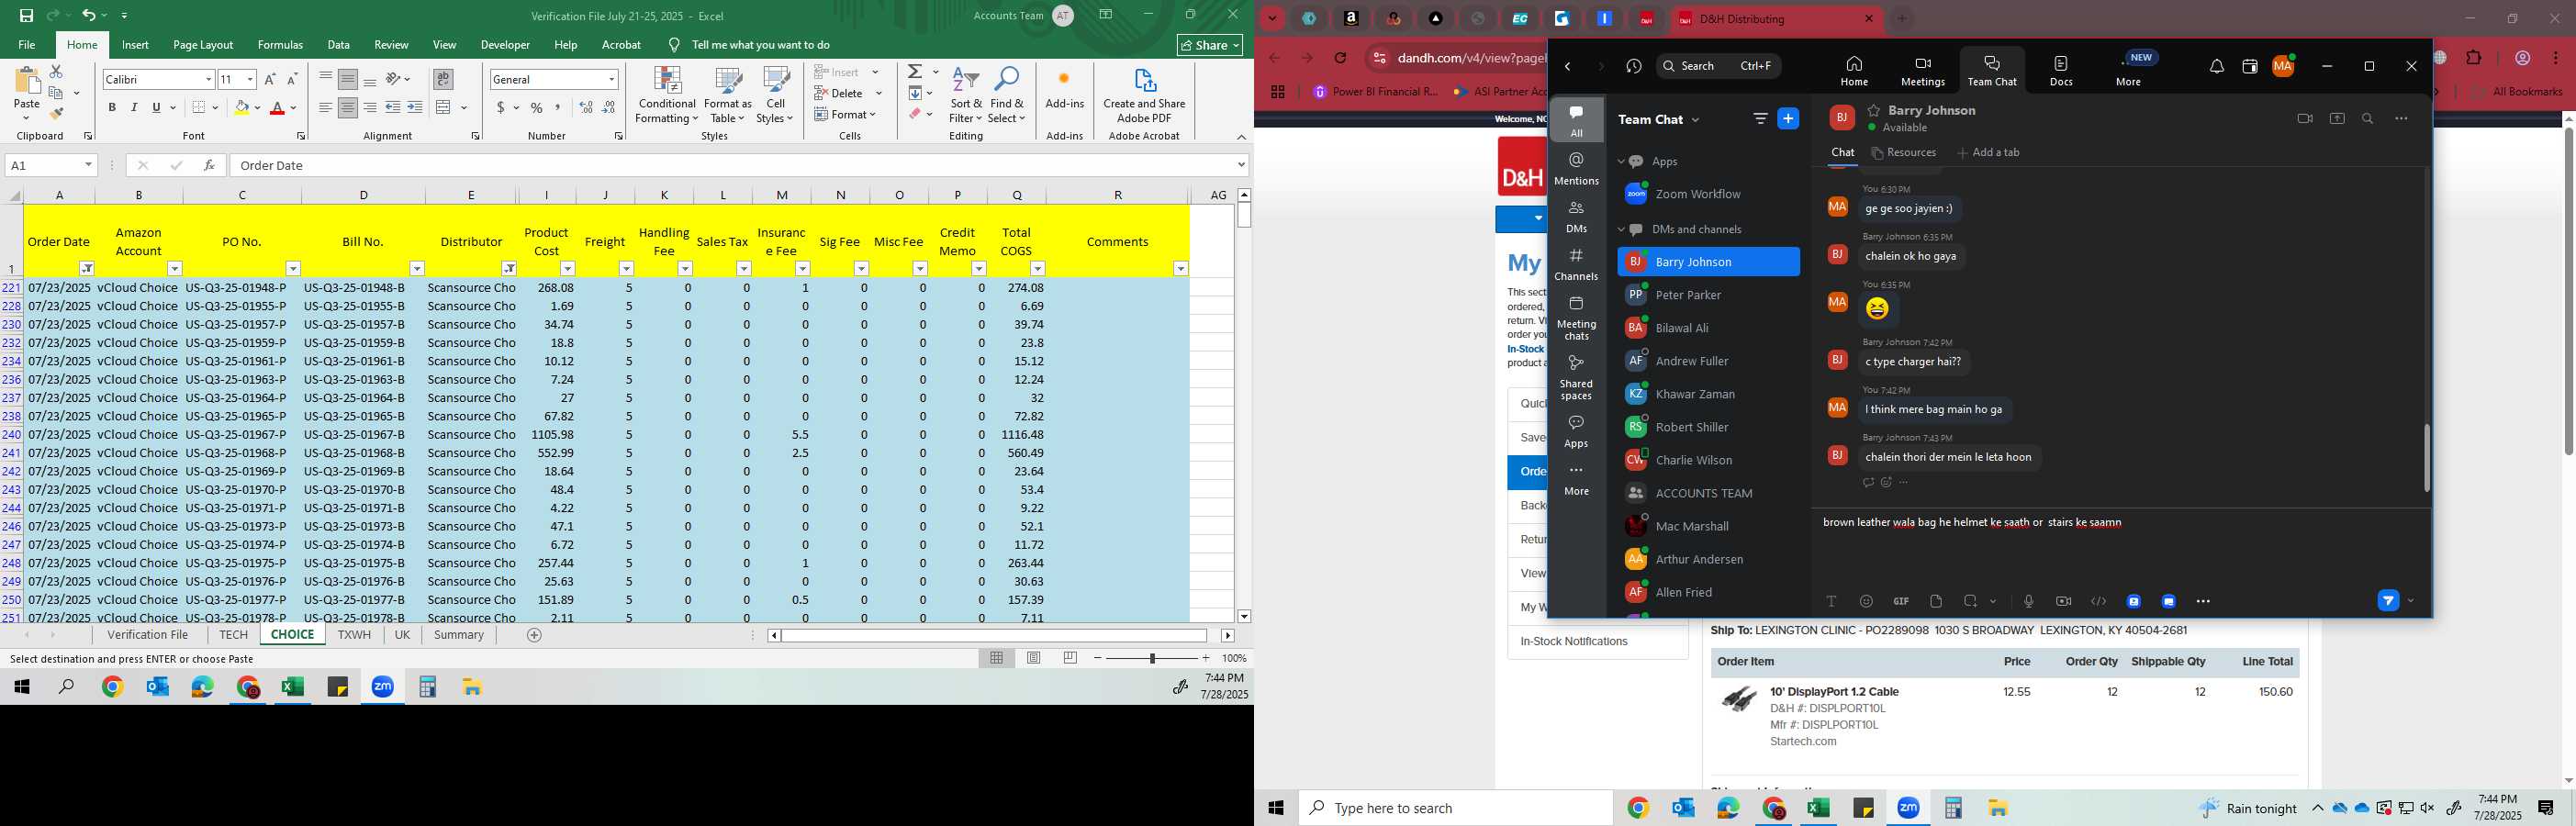Image resolution: width=2576 pixels, height=826 pixels.
Task: Click the share screen icon in chat header
Action: 2337,119
